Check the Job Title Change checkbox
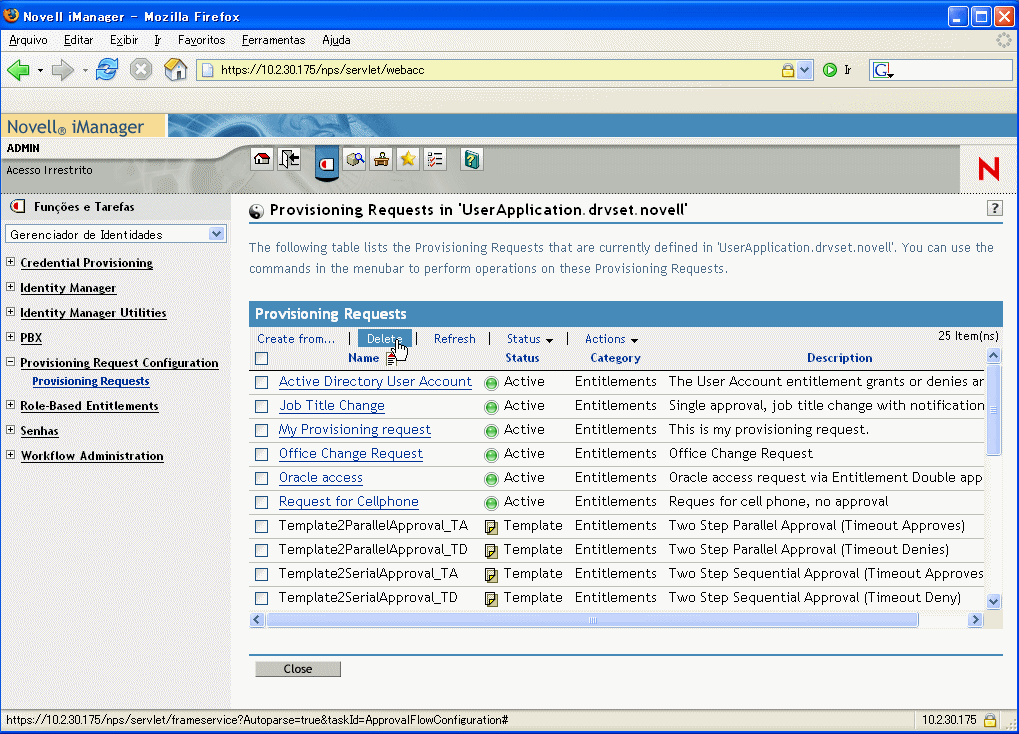This screenshot has height=734, width=1019. tap(261, 406)
